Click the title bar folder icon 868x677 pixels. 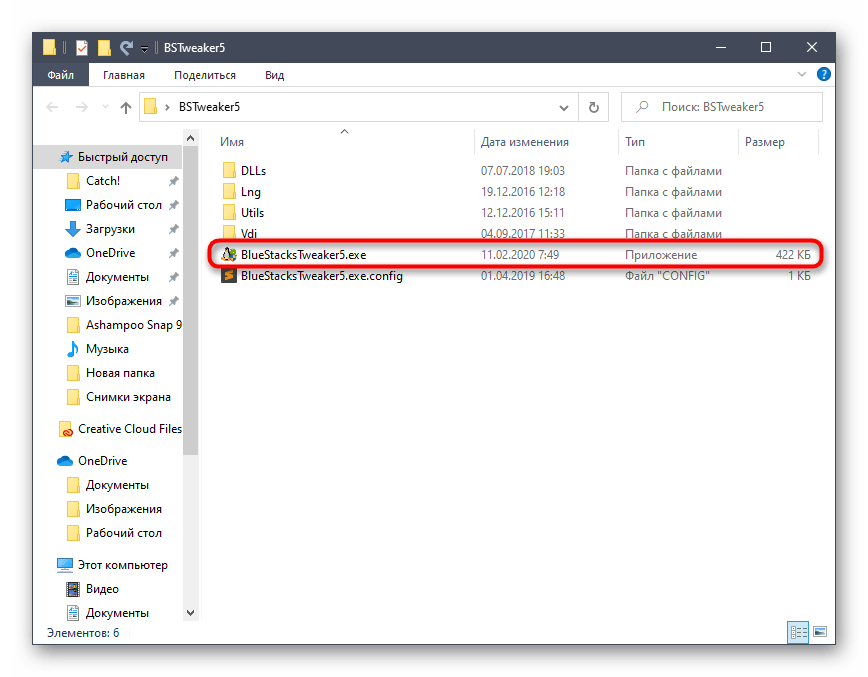coord(49,48)
